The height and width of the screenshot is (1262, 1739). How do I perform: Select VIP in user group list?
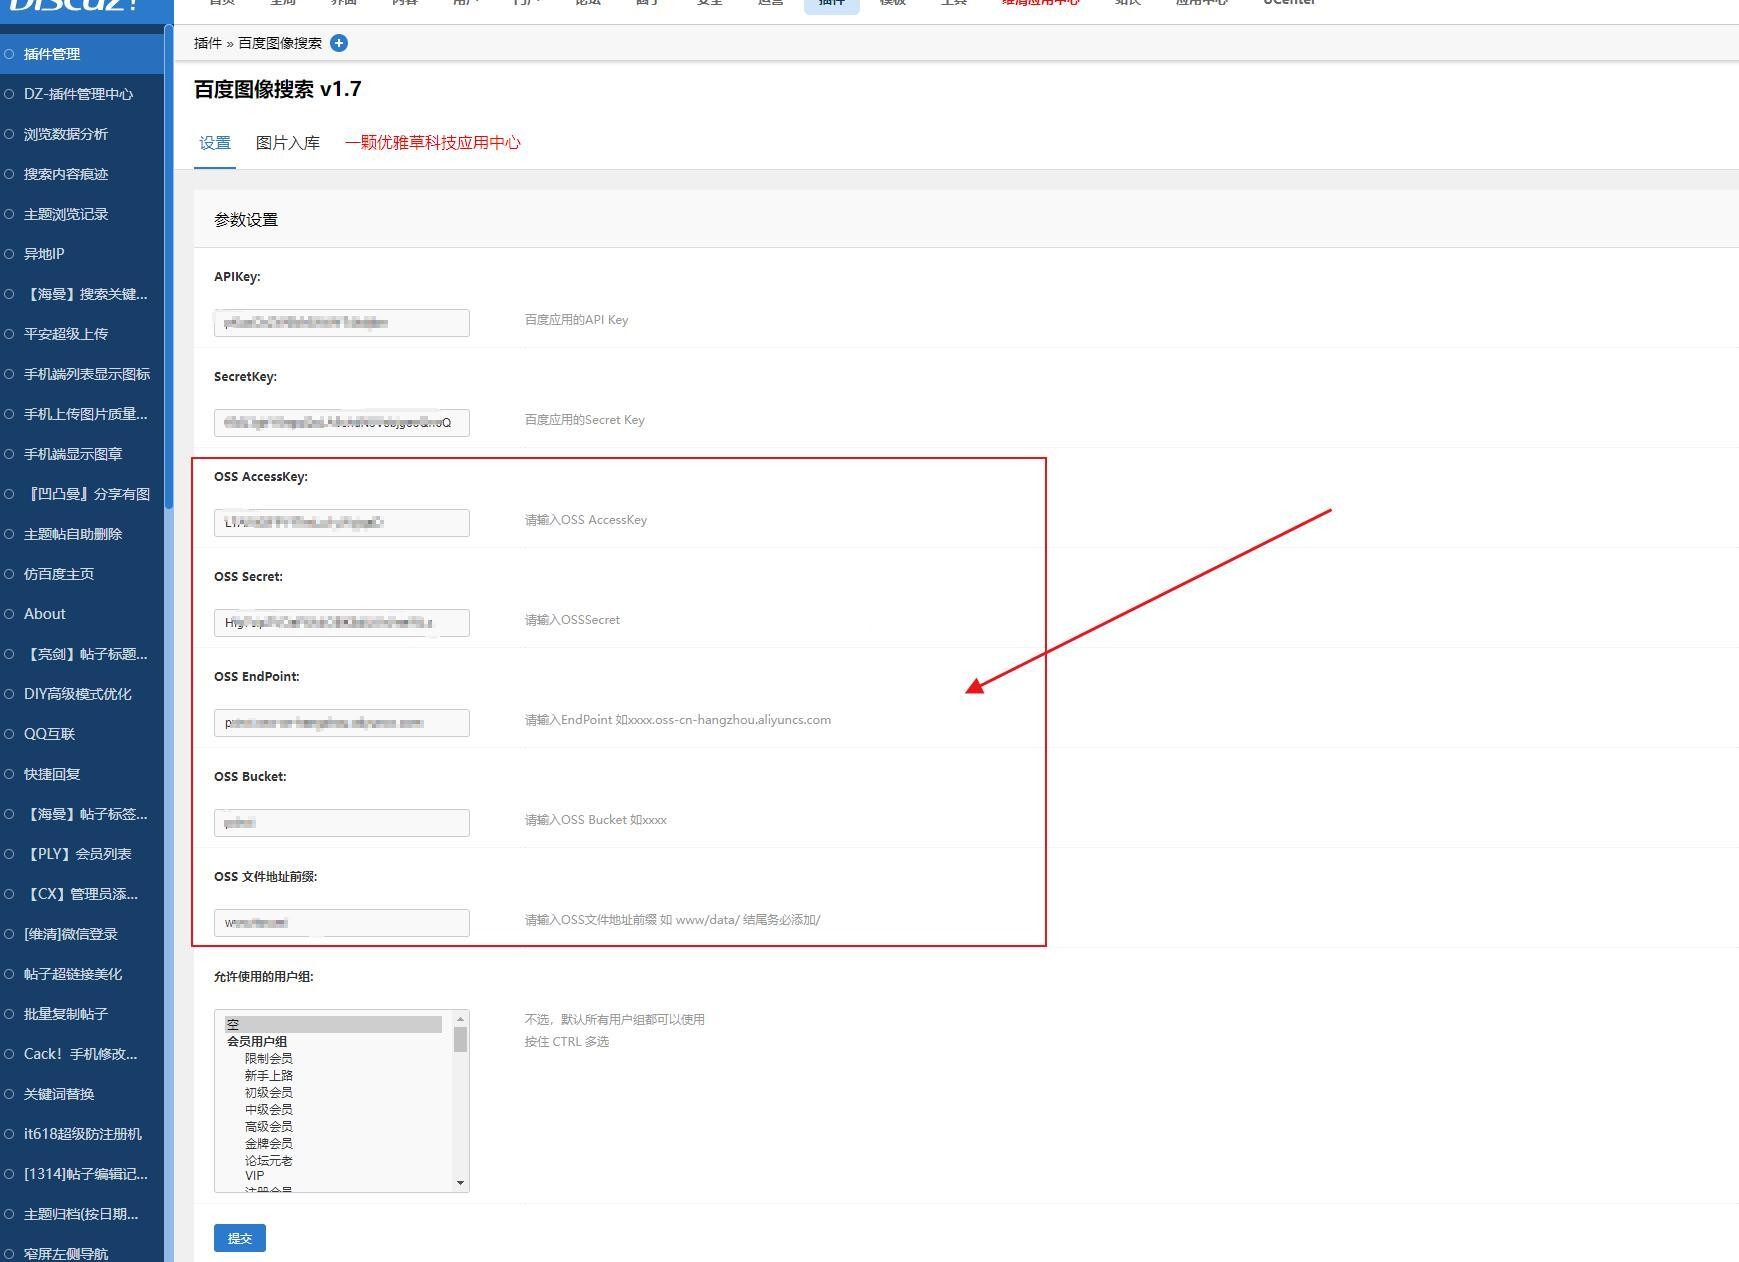pyautogui.click(x=255, y=1176)
